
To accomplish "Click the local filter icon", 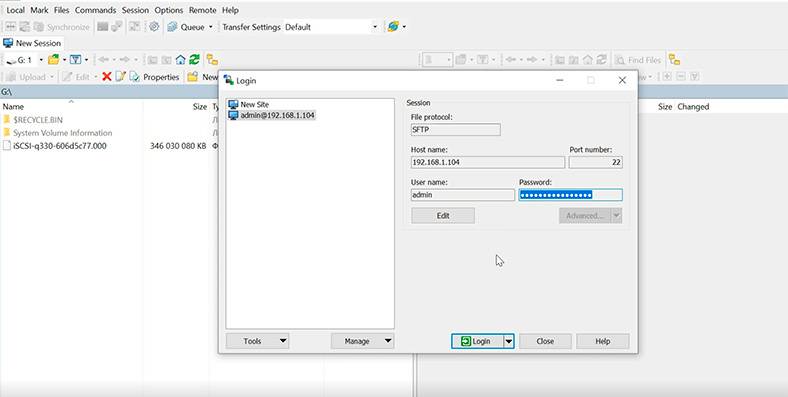I will (75, 60).
